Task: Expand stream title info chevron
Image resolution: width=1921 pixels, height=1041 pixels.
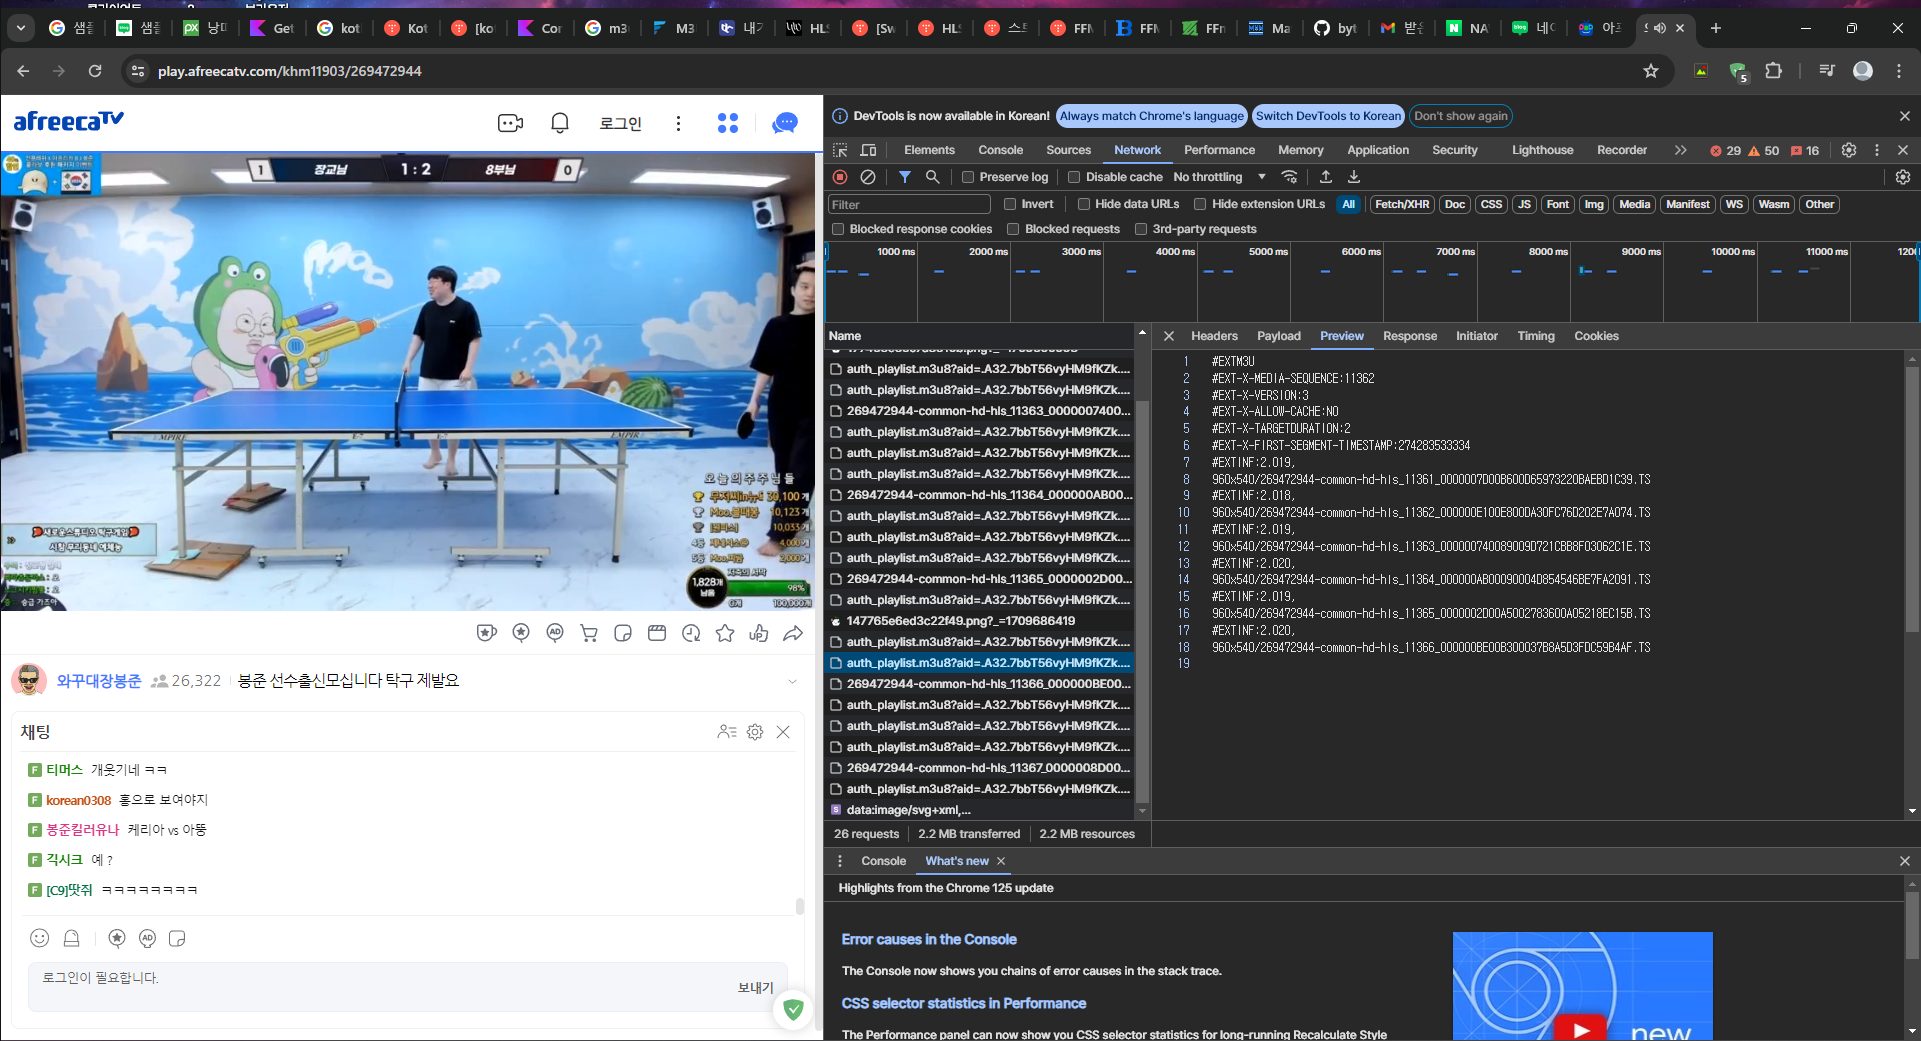Action: pyautogui.click(x=792, y=681)
